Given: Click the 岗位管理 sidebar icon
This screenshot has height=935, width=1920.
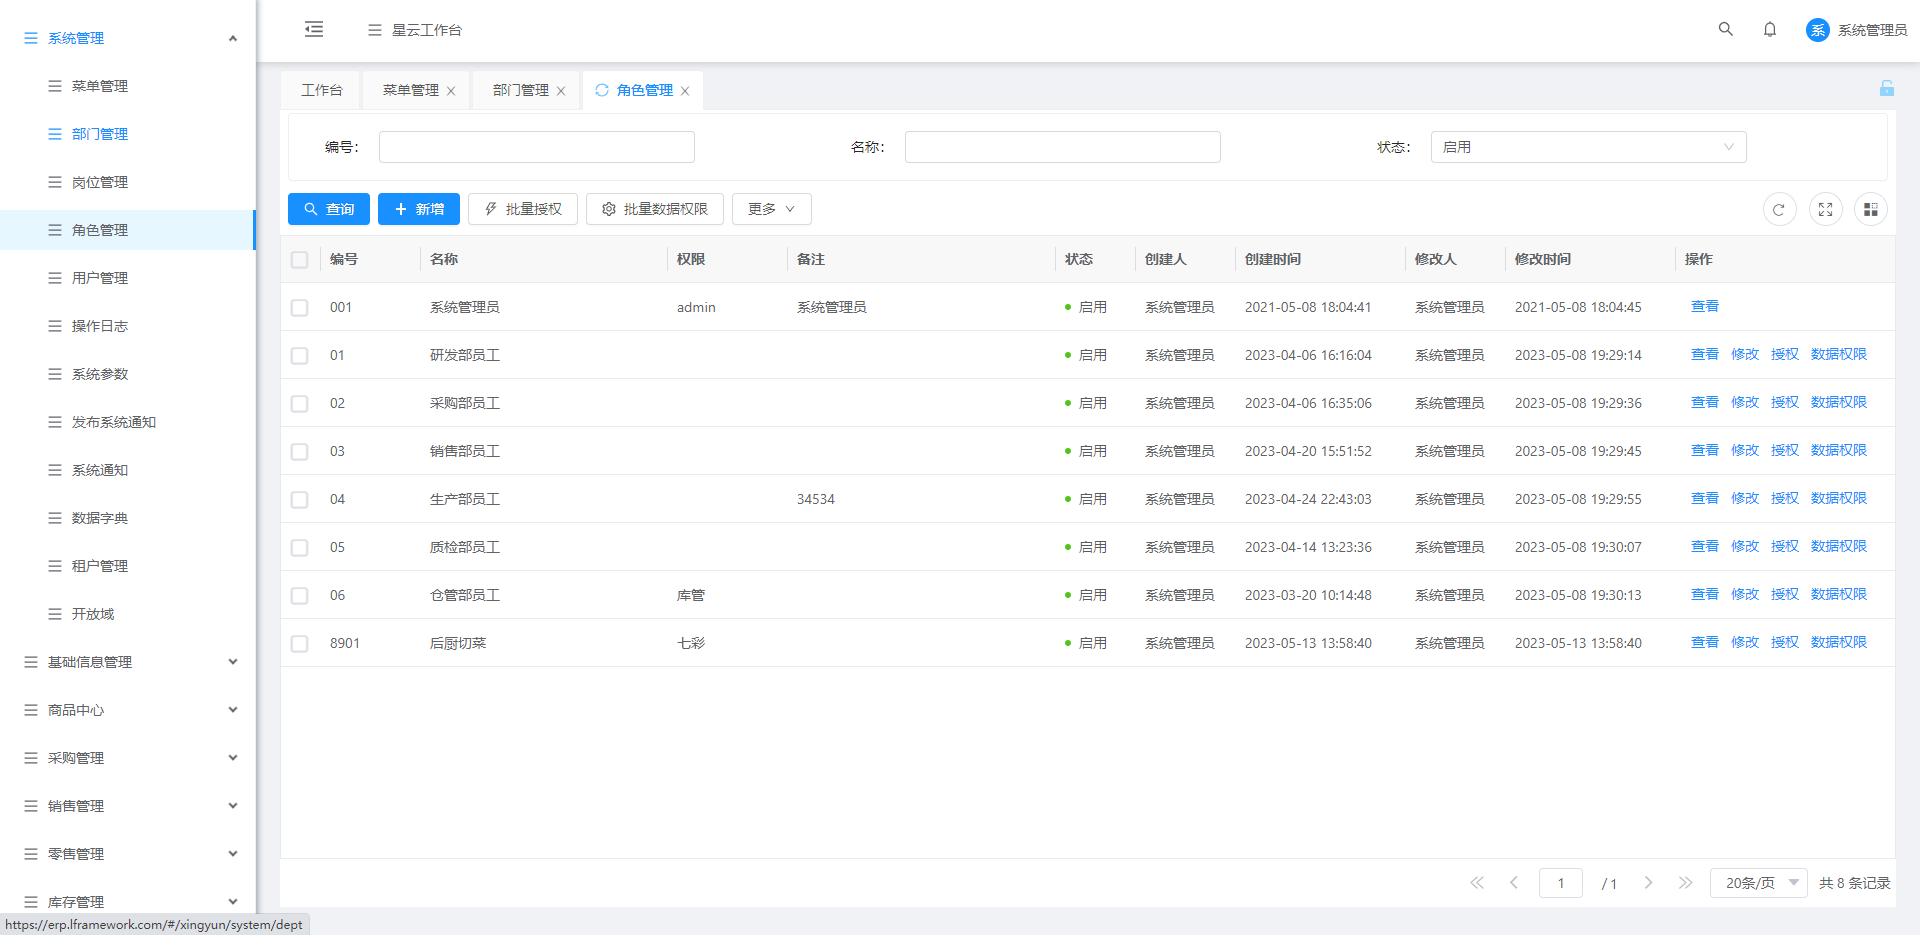Looking at the screenshot, I should click(55, 182).
